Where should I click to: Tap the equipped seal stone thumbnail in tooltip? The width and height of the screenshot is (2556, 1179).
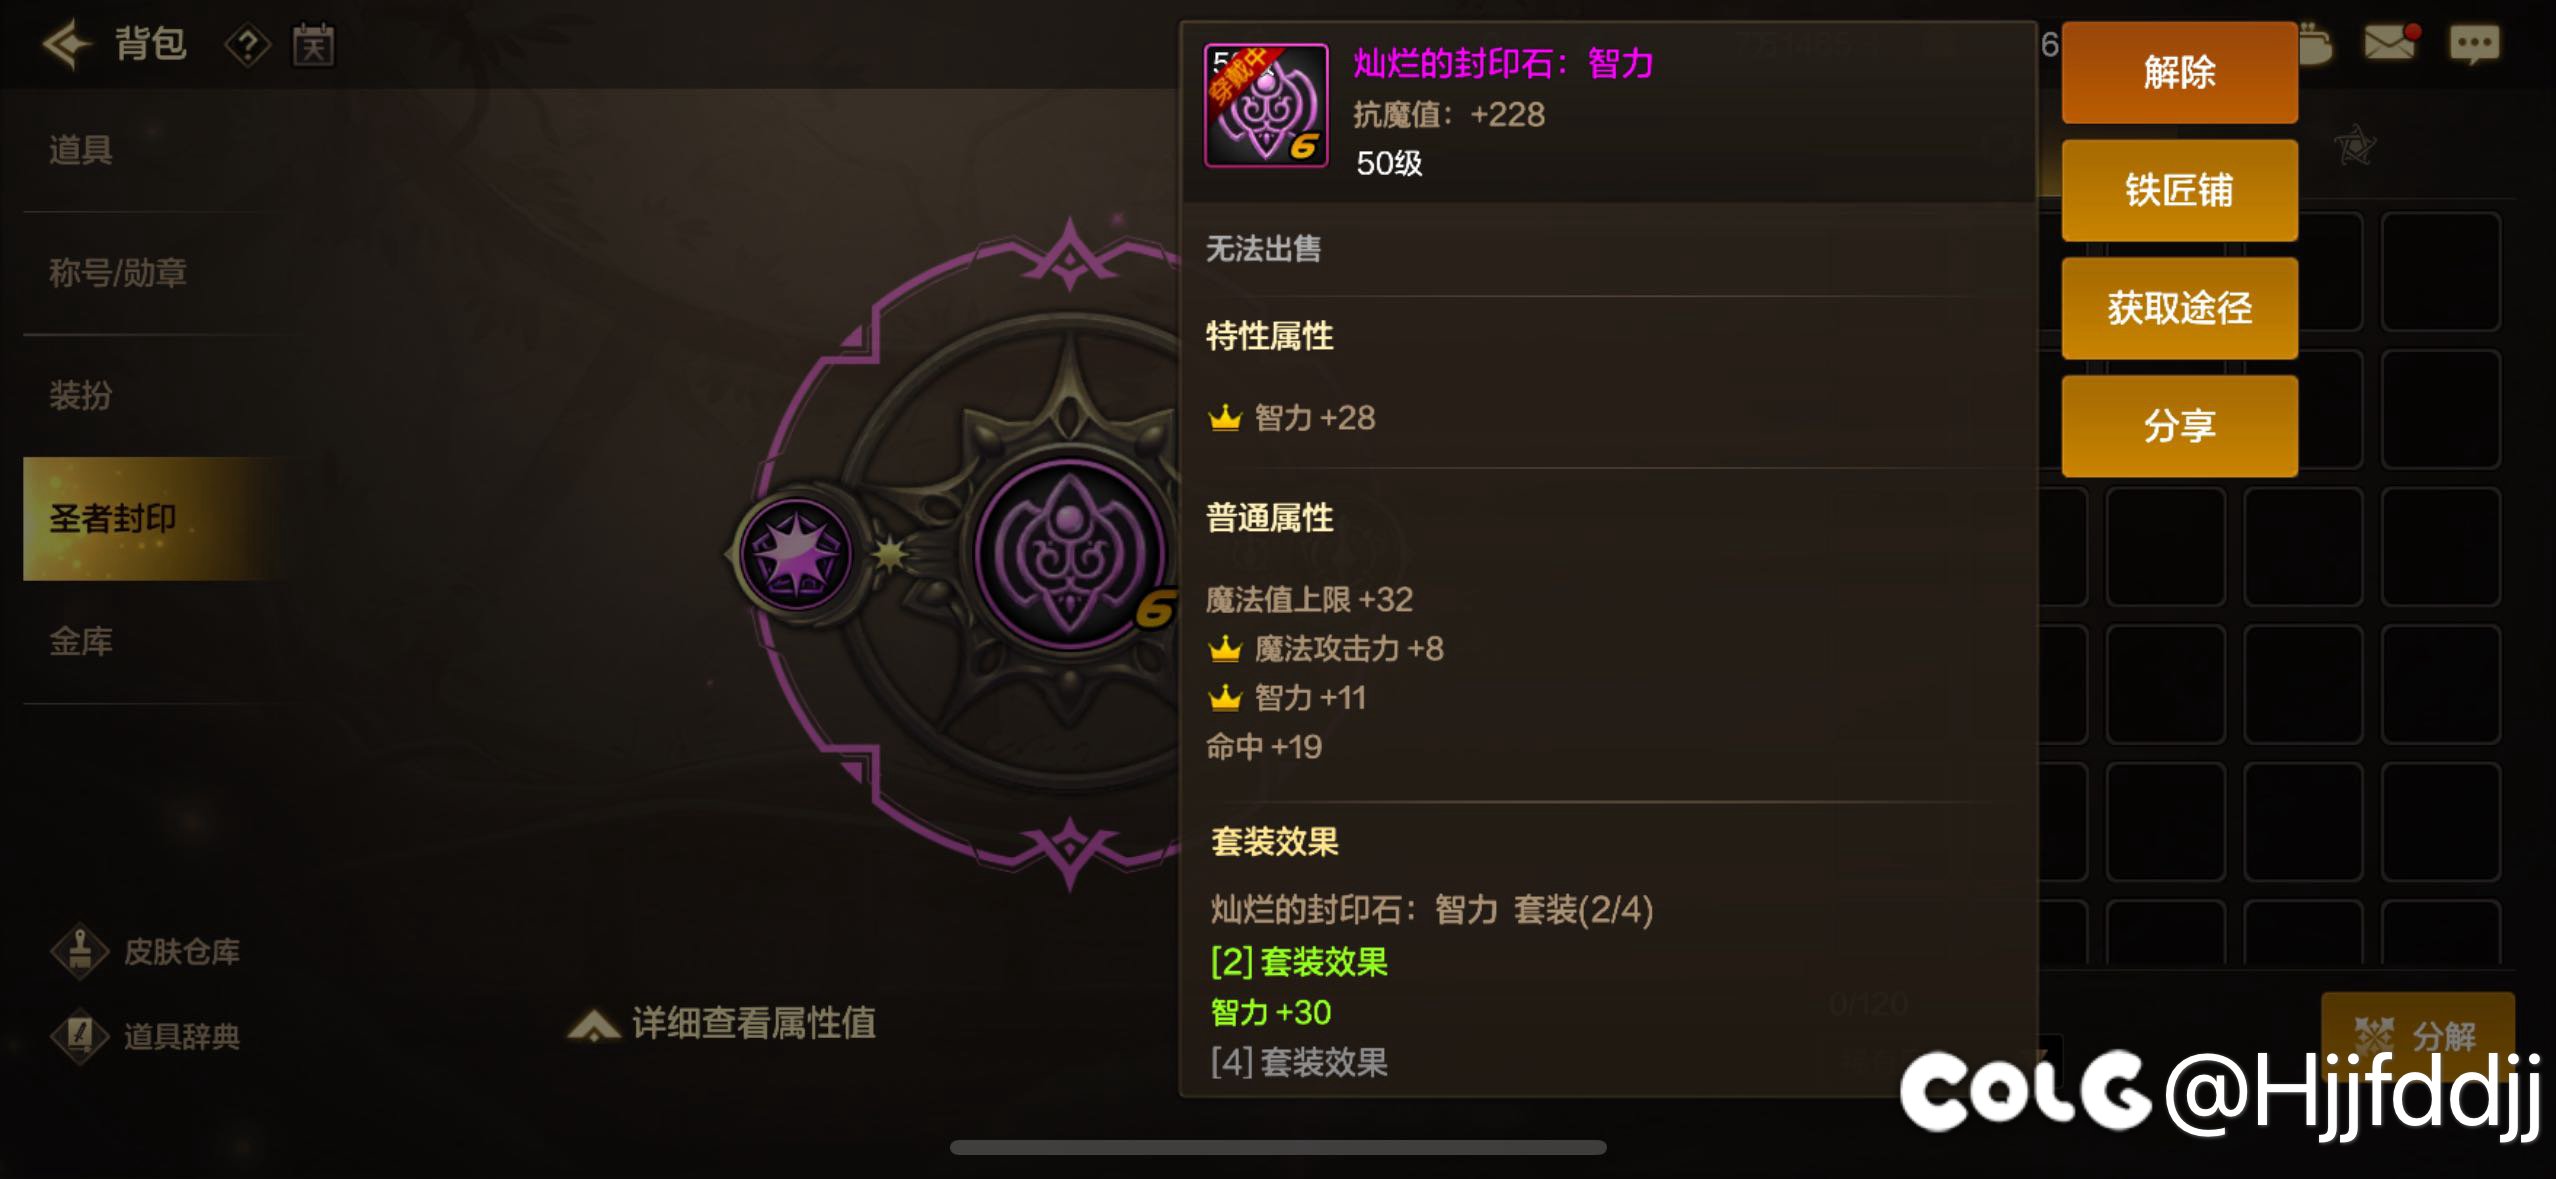pyautogui.click(x=1266, y=105)
